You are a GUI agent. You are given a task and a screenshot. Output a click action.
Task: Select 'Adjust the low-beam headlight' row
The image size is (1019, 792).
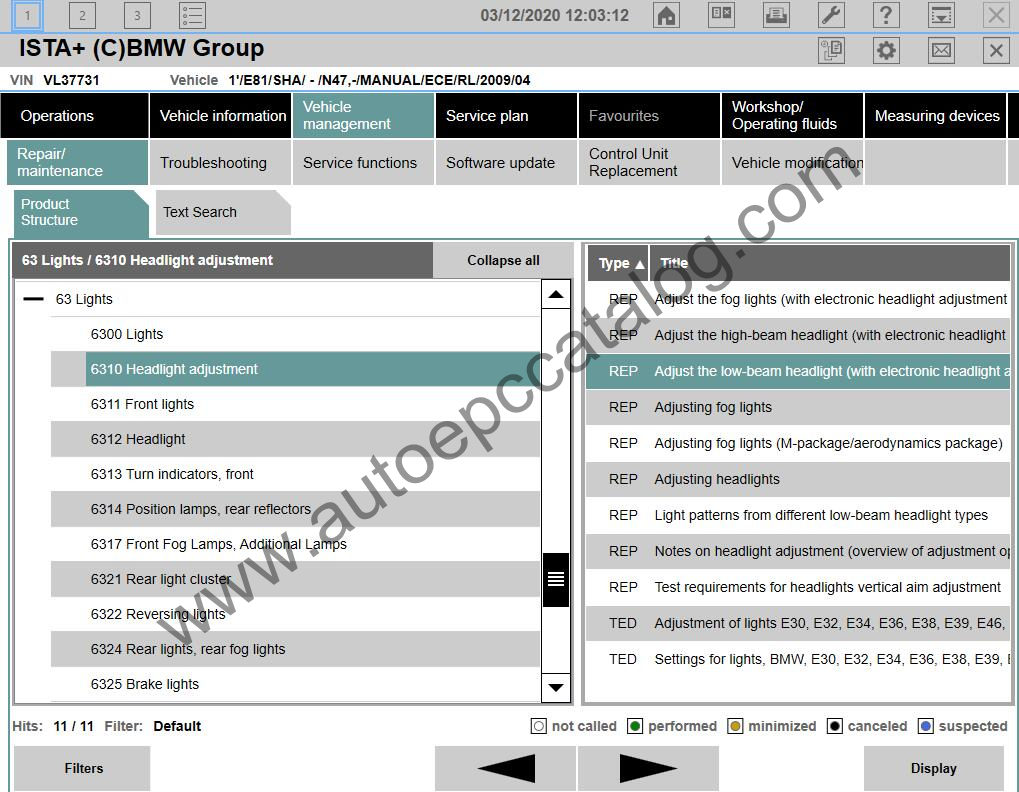coord(798,372)
